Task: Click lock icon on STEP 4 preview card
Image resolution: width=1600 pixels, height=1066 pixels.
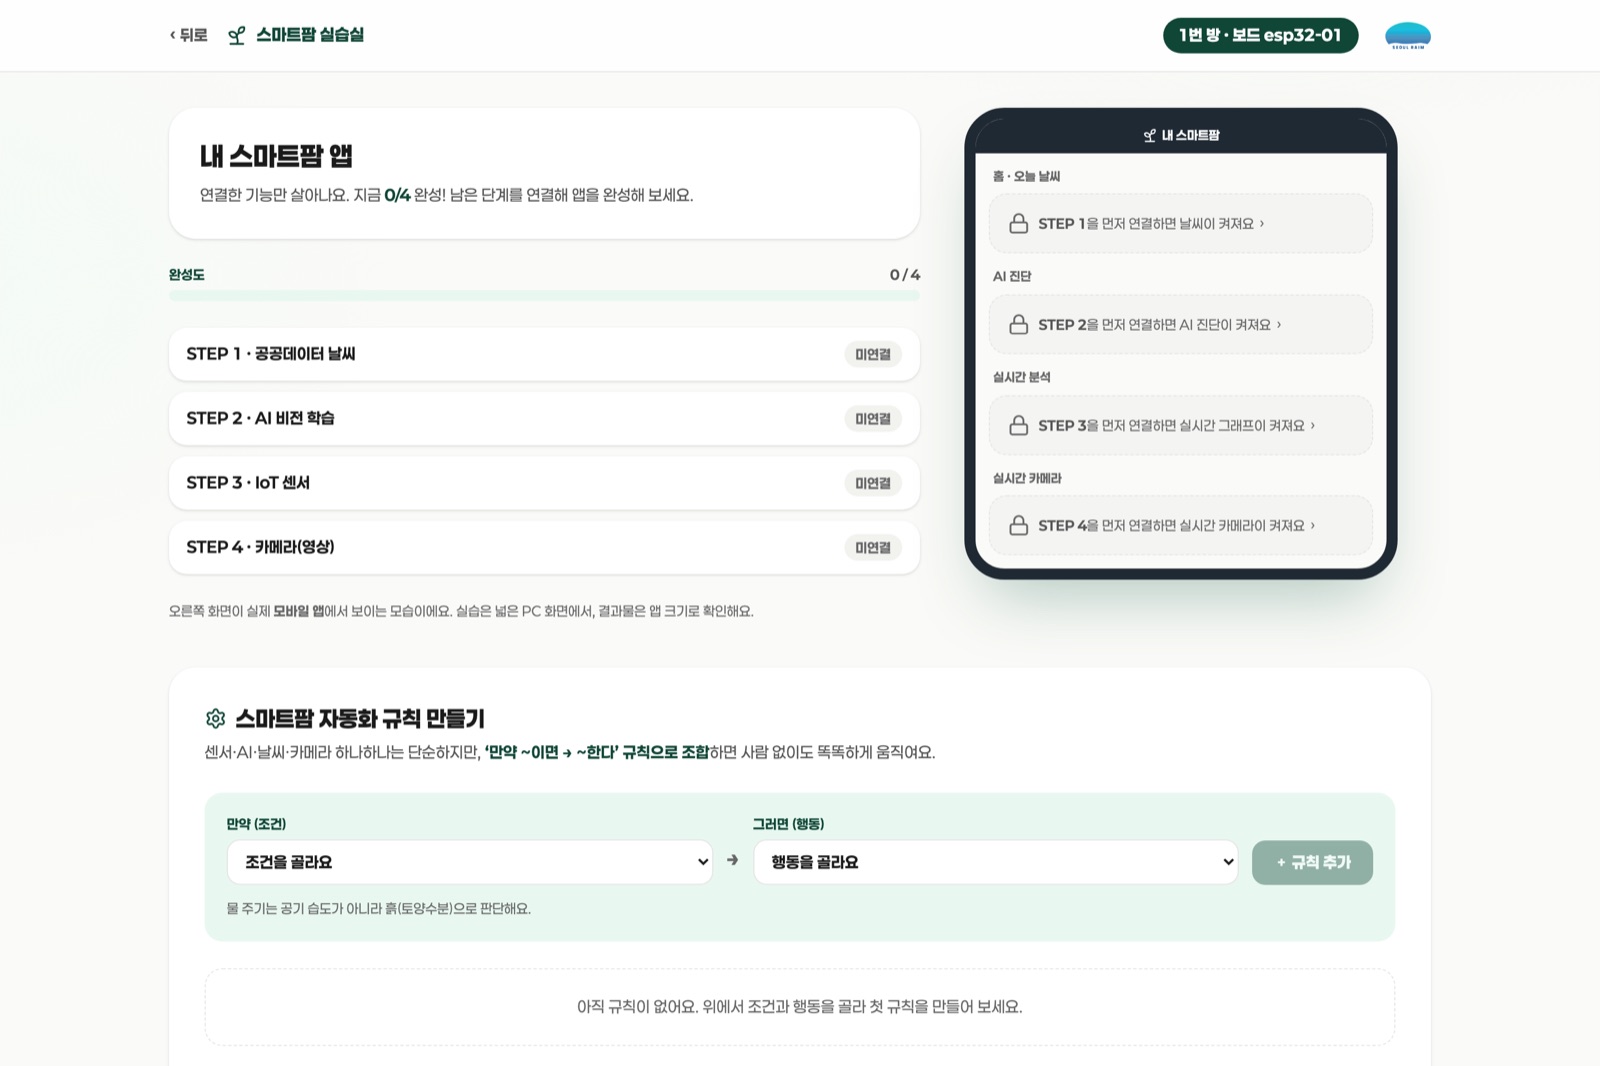Action: [x=1018, y=525]
